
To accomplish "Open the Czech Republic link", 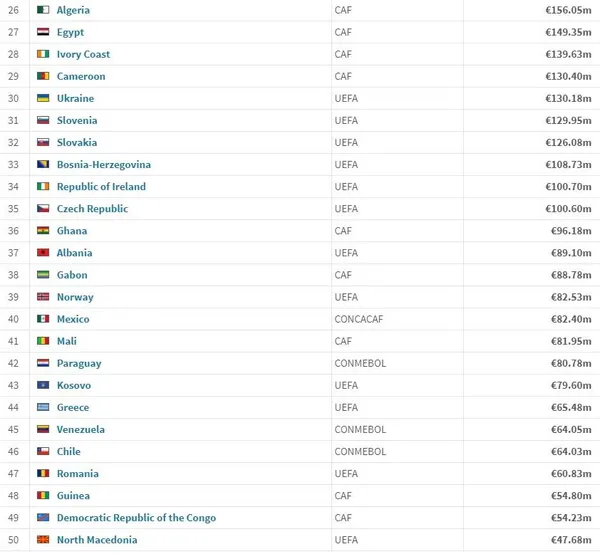I will tap(92, 209).
